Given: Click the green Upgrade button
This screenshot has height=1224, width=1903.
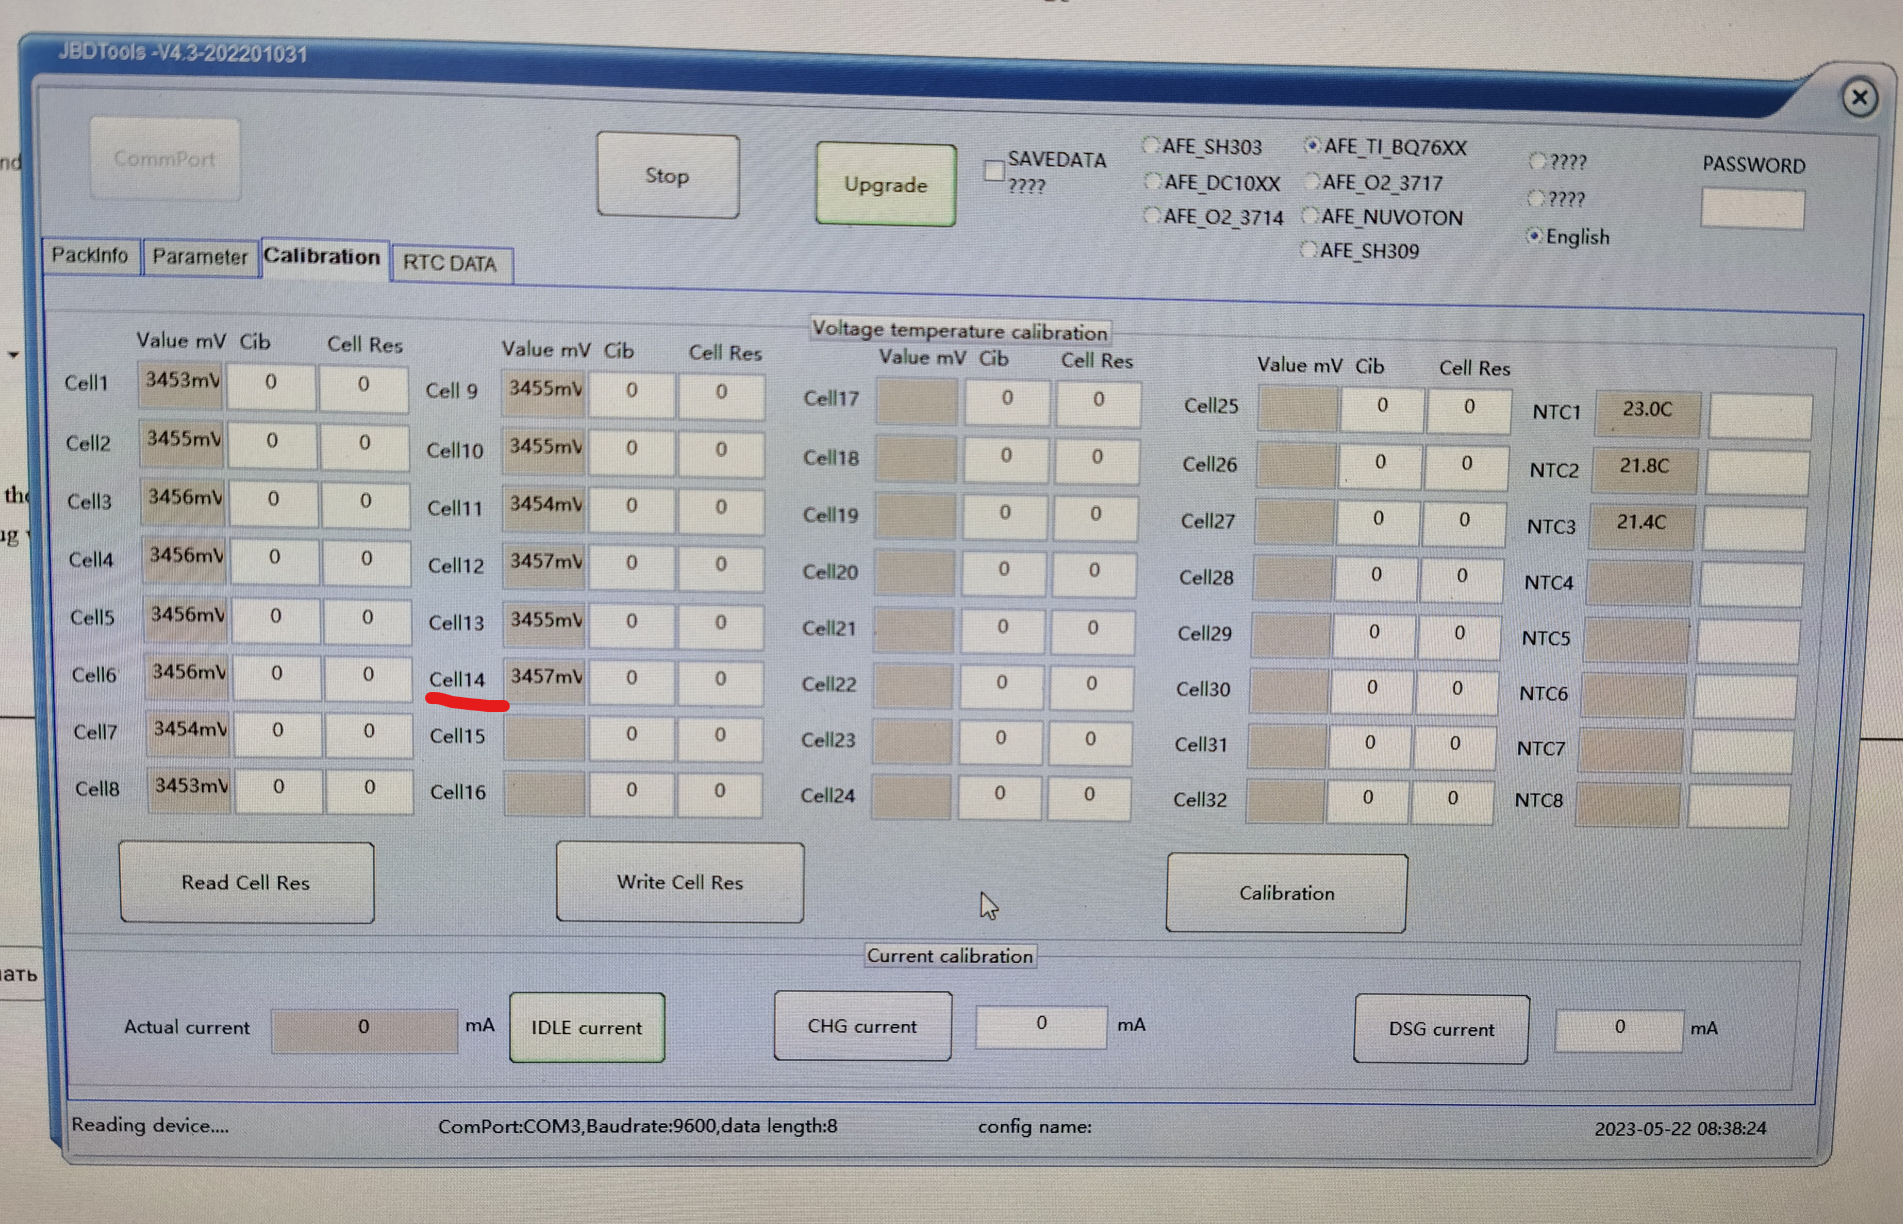Looking at the screenshot, I should 885,184.
